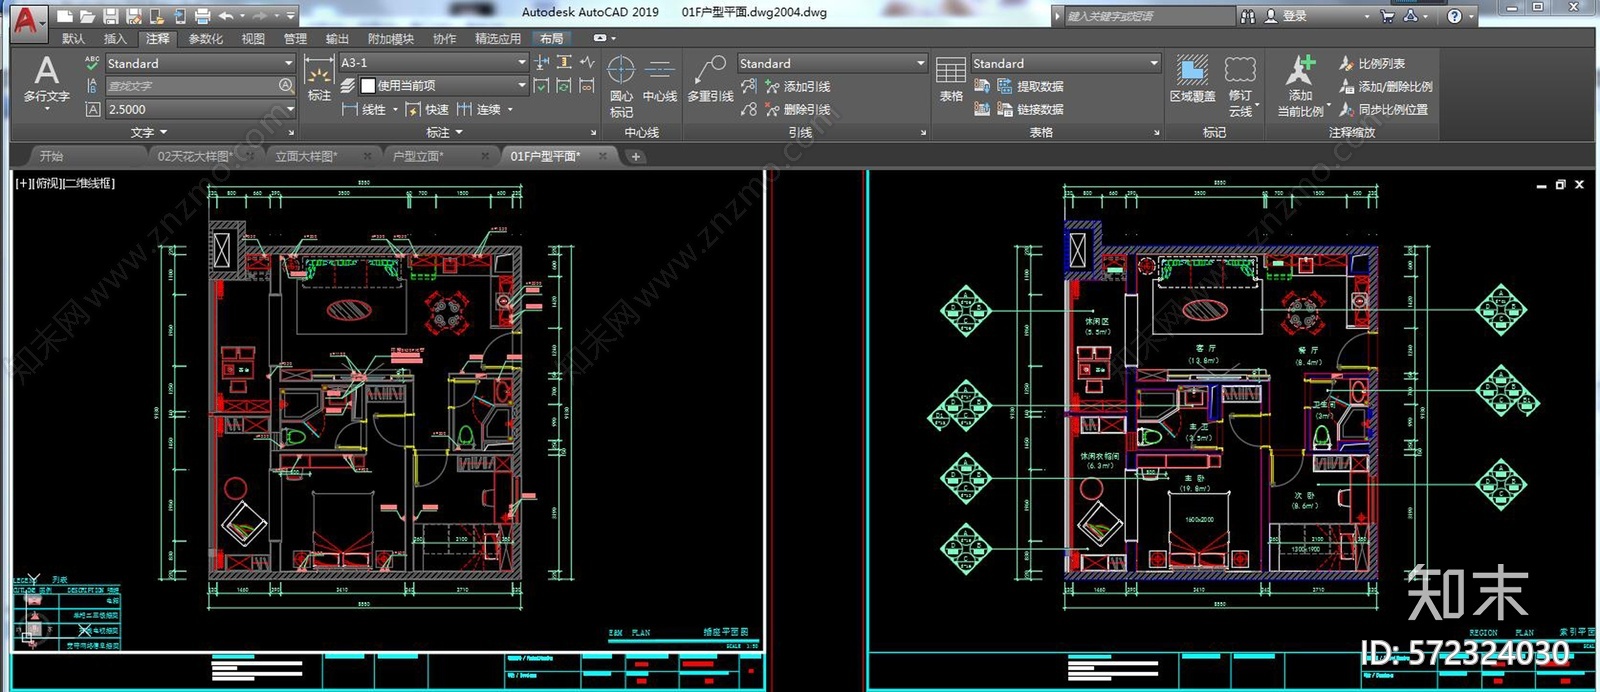Click the Dimension (标注) tool icon
This screenshot has height=692, width=1600.
coord(319,78)
